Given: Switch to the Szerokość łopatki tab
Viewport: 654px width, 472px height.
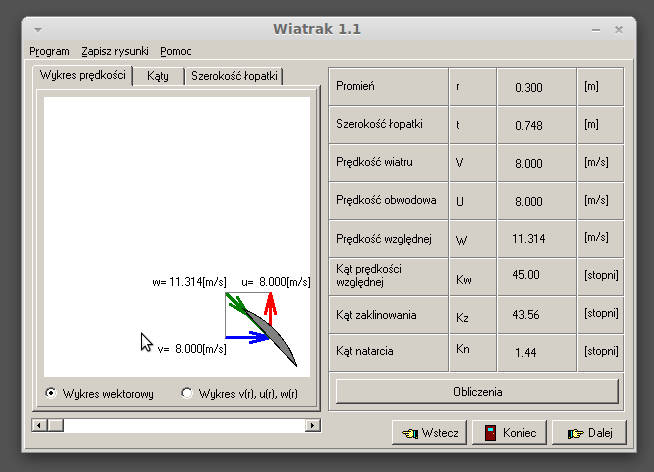Looking at the screenshot, I should 235,76.
